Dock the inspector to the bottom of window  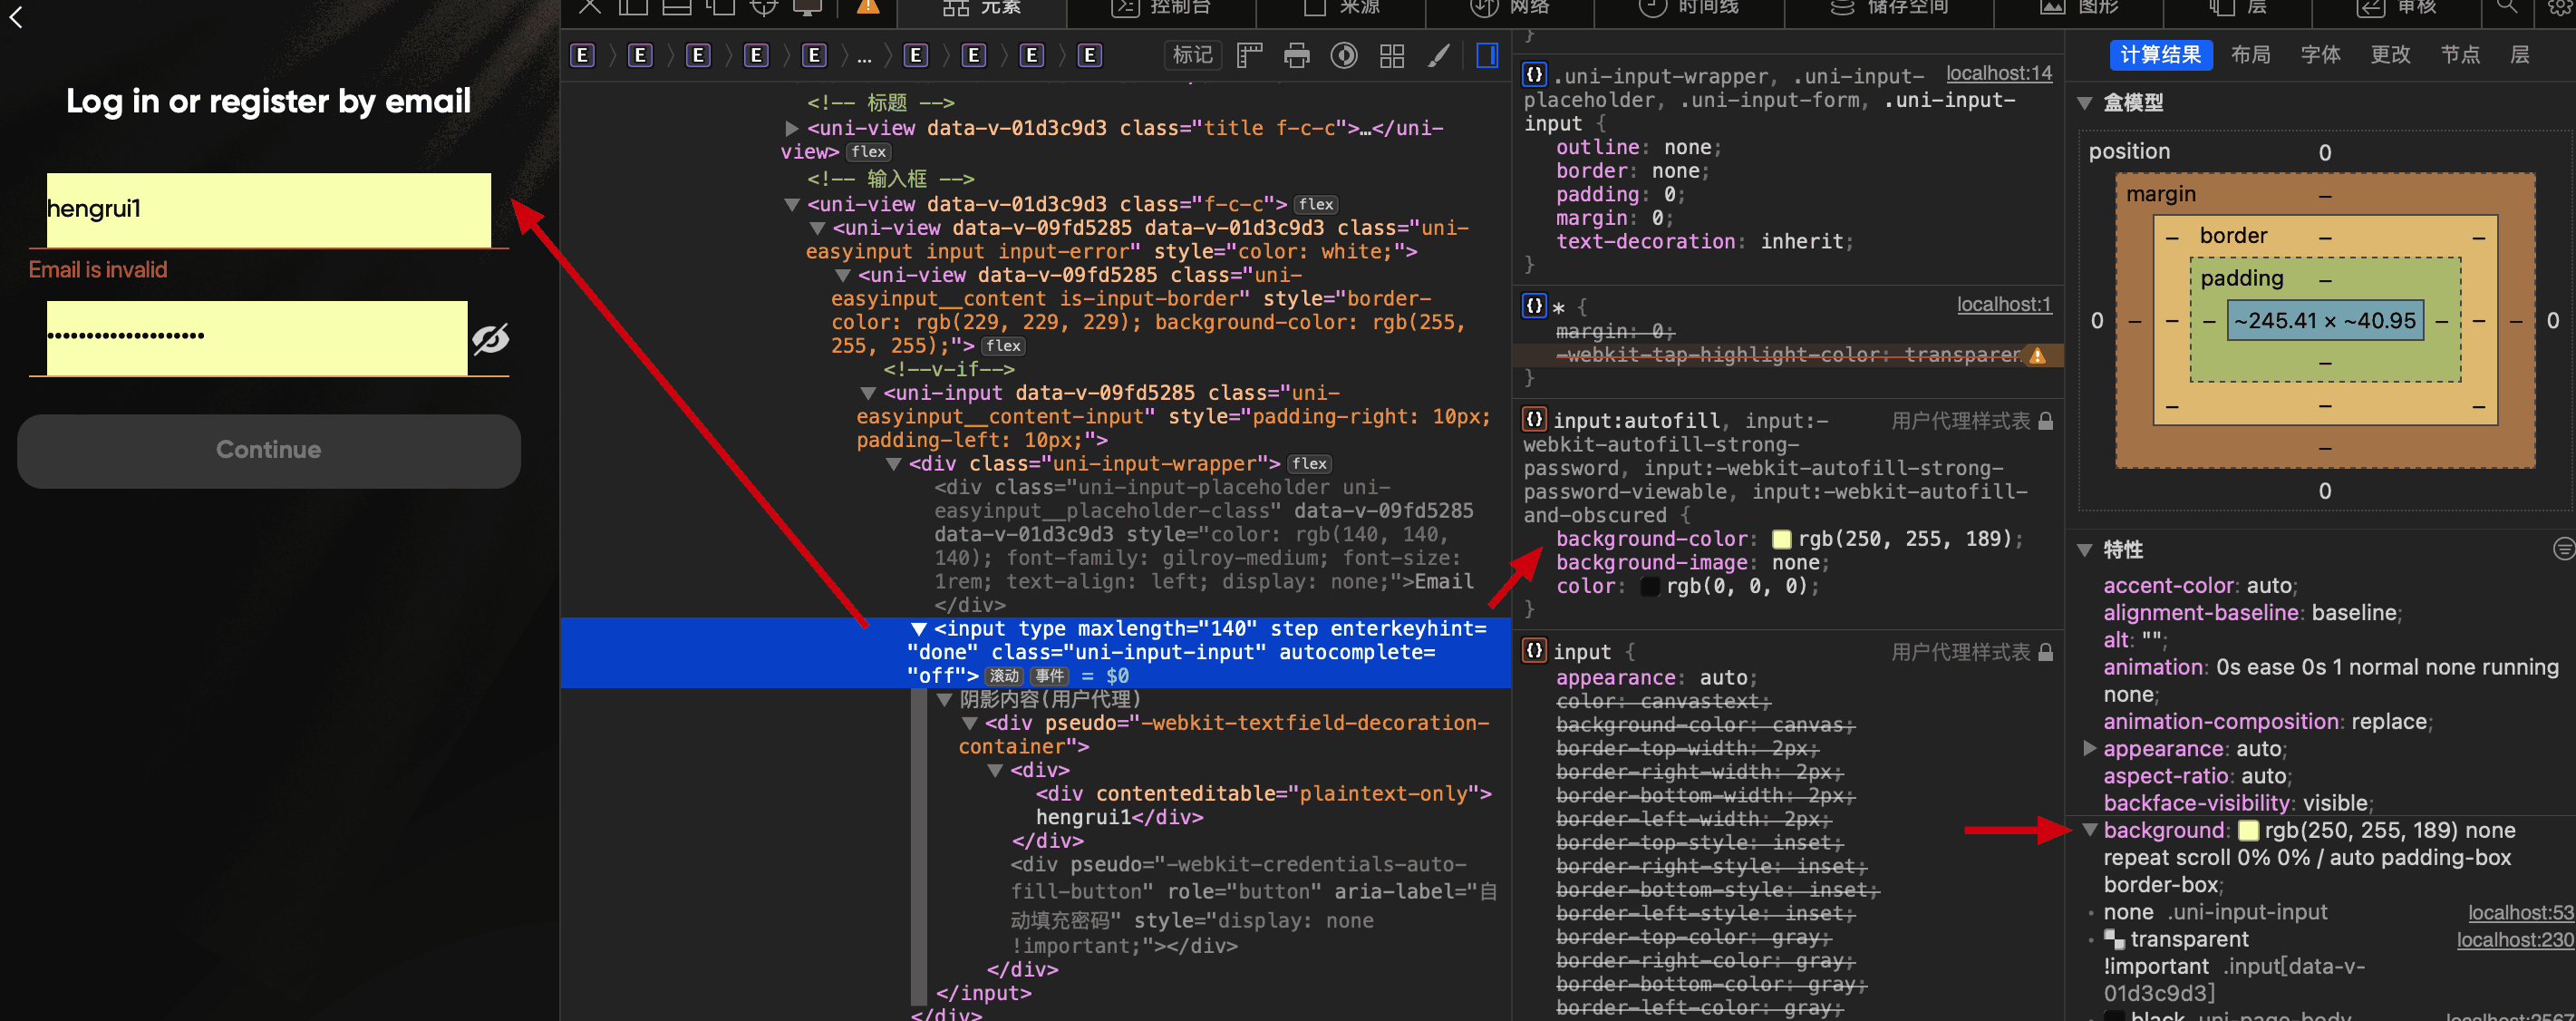click(677, 6)
